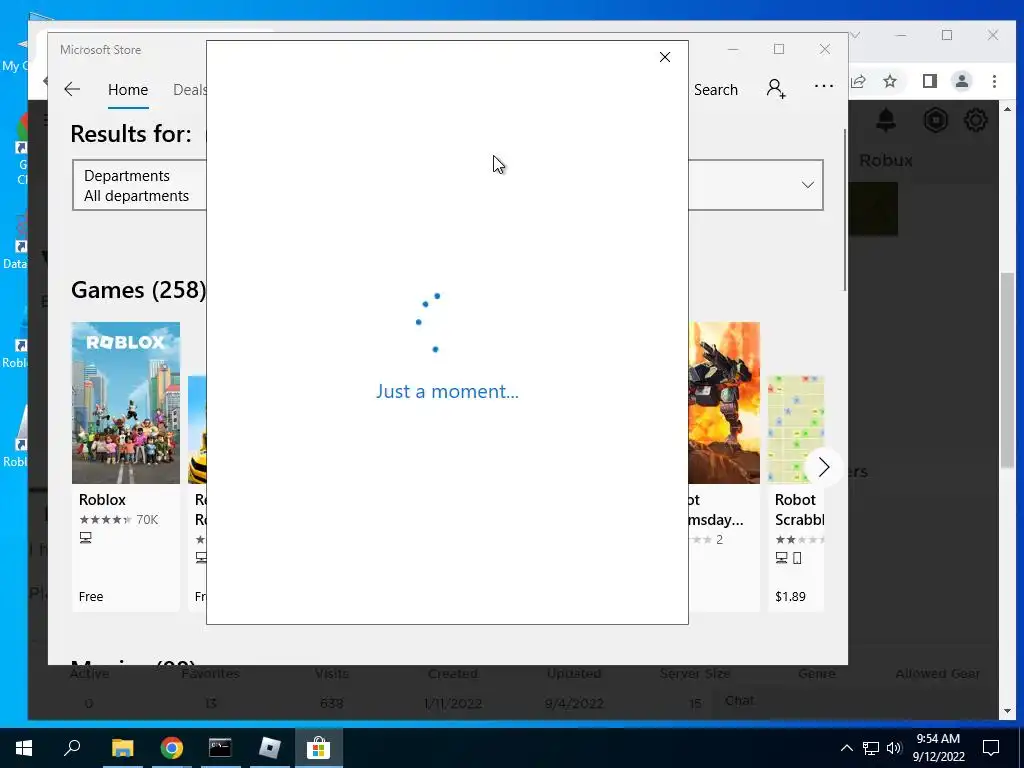Go back in Microsoft Store

tap(72, 89)
